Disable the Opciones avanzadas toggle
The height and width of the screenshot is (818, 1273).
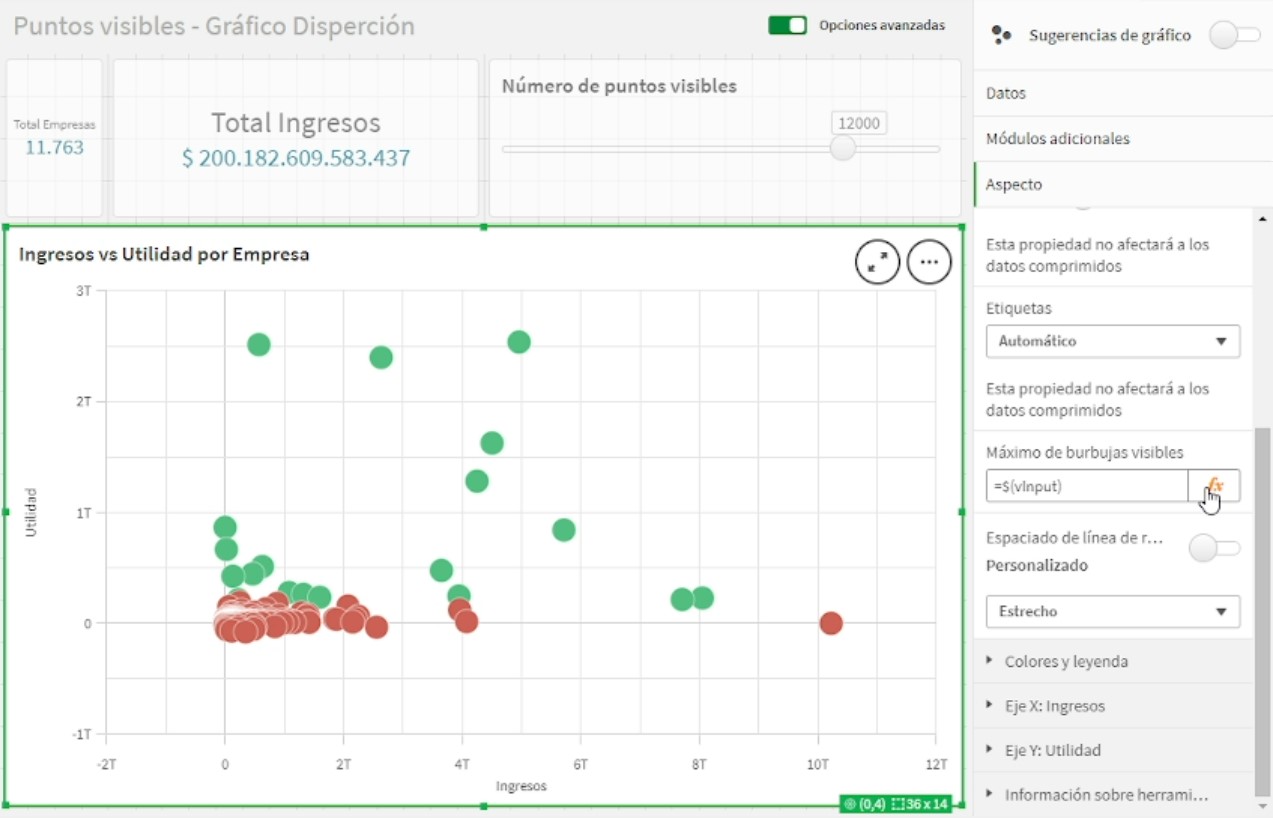point(787,24)
